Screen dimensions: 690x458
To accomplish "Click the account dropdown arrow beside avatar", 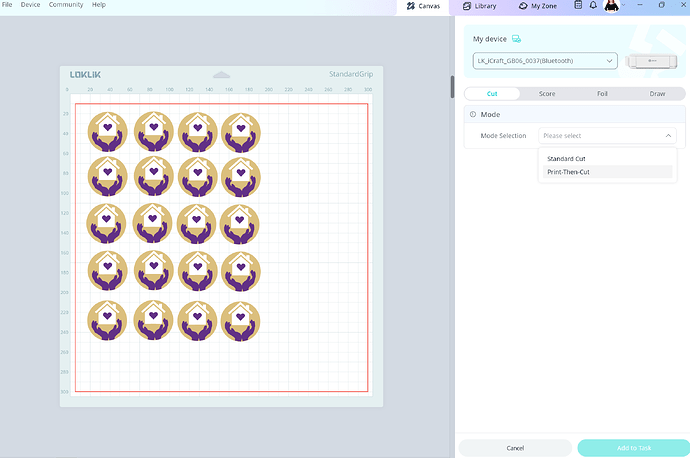I will [x=623, y=5].
